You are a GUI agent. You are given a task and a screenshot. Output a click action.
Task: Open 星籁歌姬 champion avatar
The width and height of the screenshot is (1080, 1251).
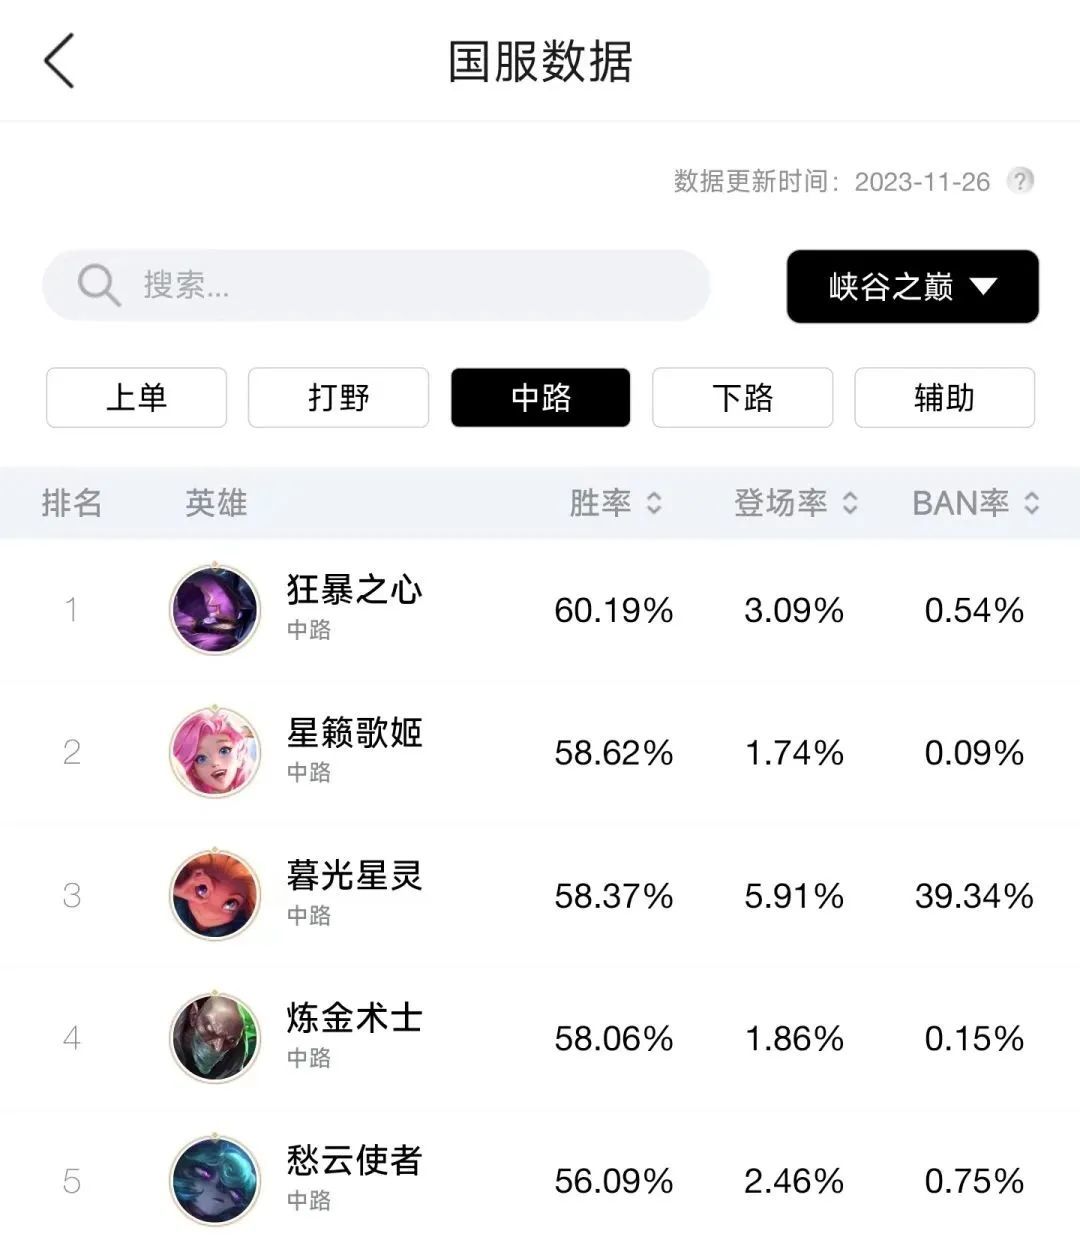click(x=215, y=752)
